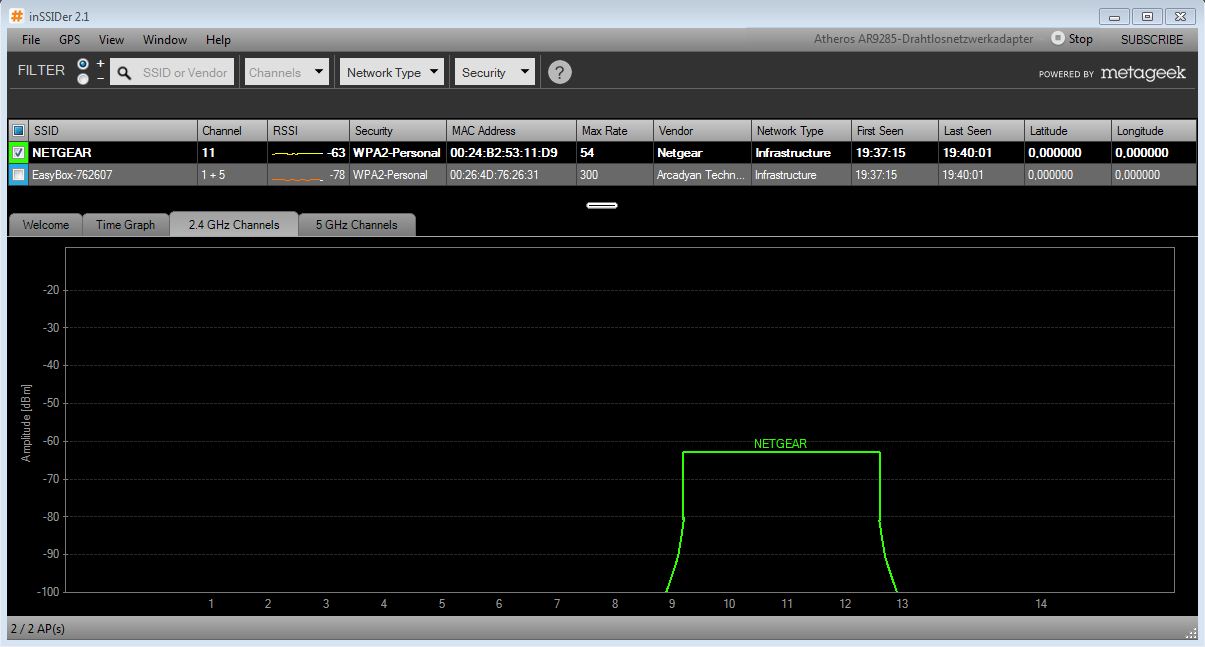Sort by the First Seen column header

click(894, 131)
